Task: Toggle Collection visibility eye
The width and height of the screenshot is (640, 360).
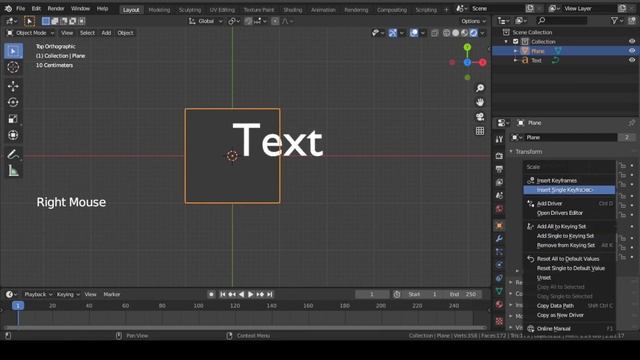Action: pyautogui.click(x=632, y=41)
